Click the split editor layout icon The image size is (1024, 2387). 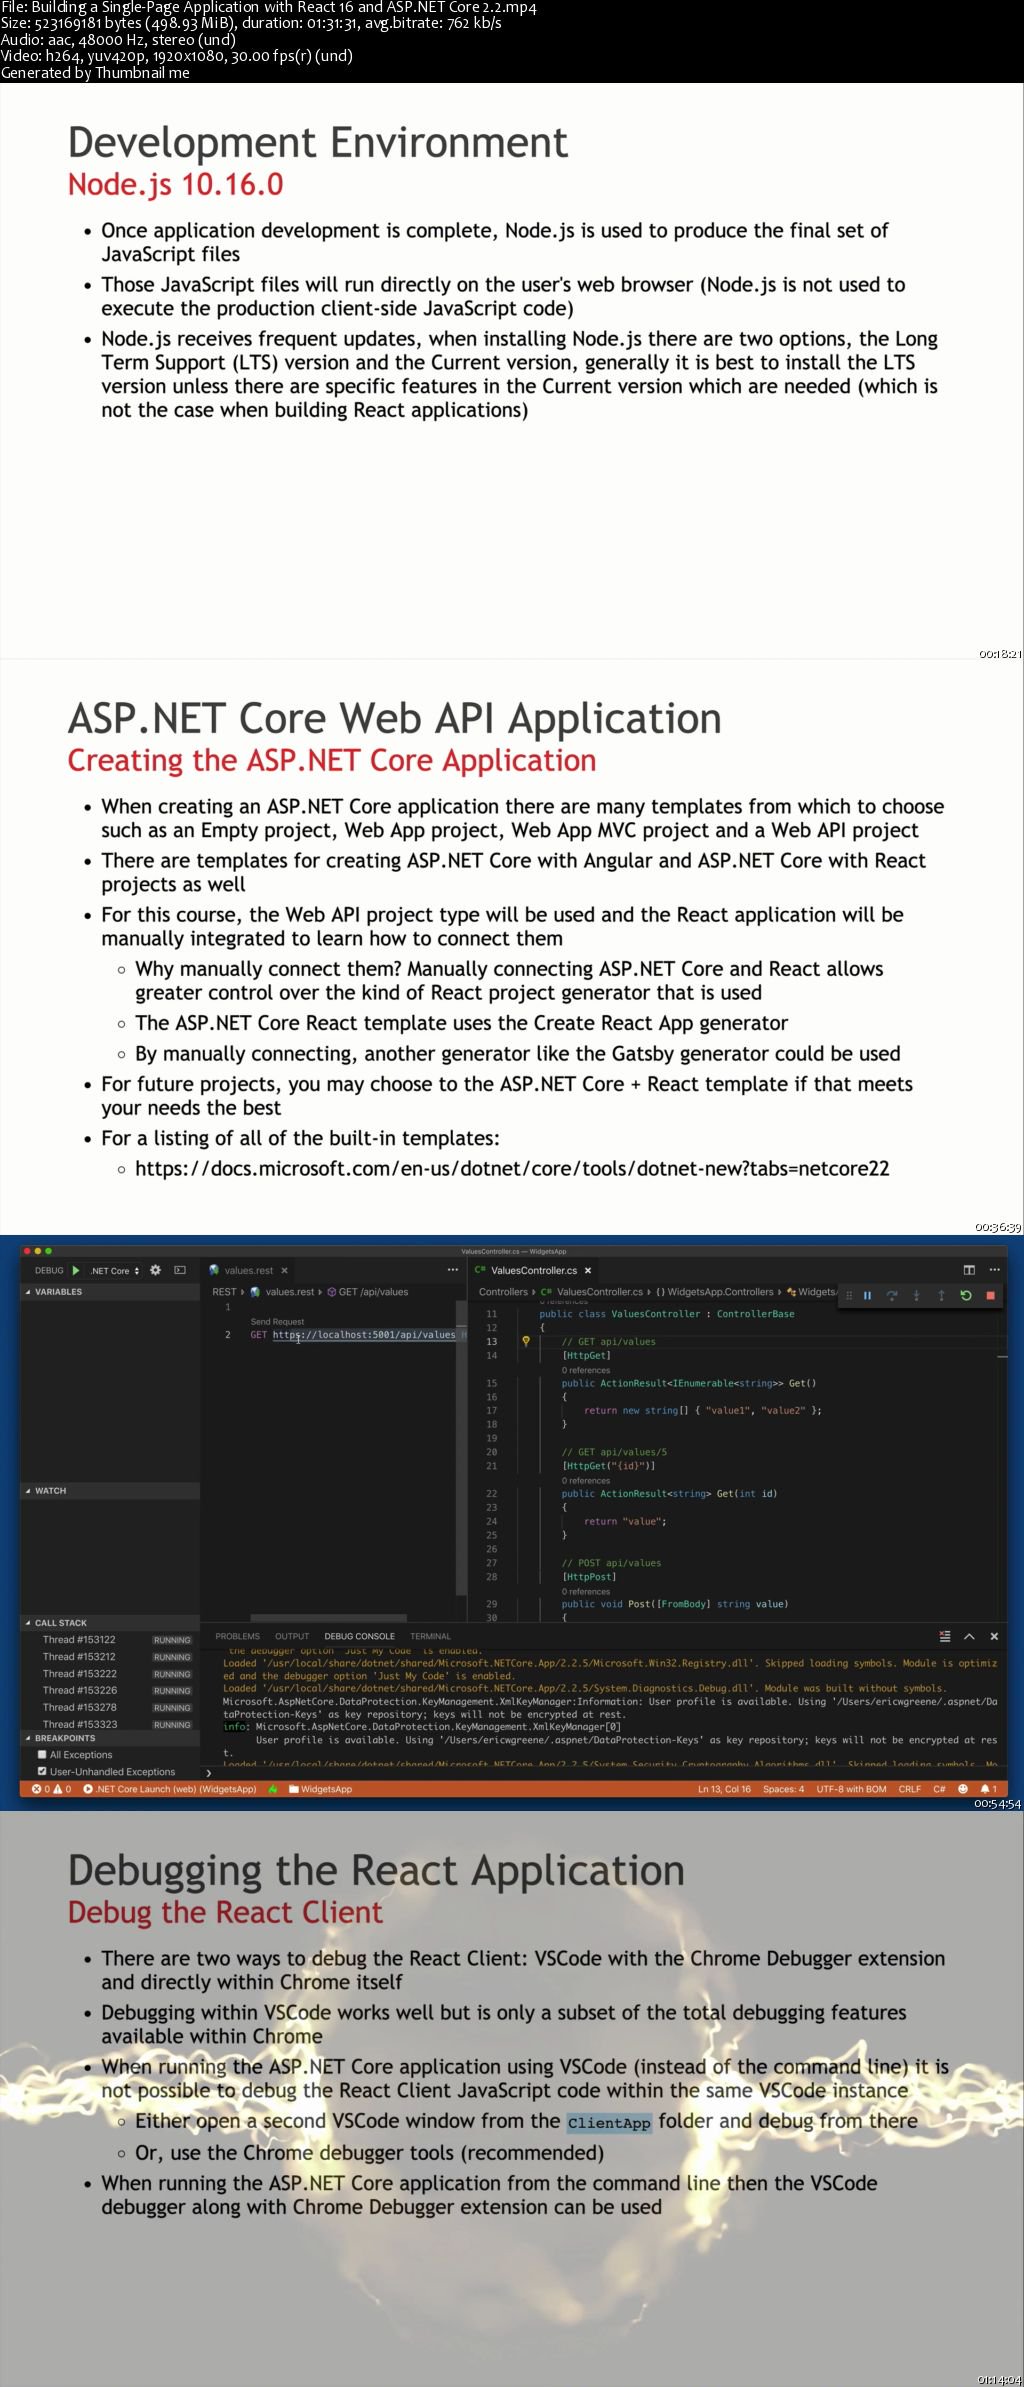point(969,1270)
